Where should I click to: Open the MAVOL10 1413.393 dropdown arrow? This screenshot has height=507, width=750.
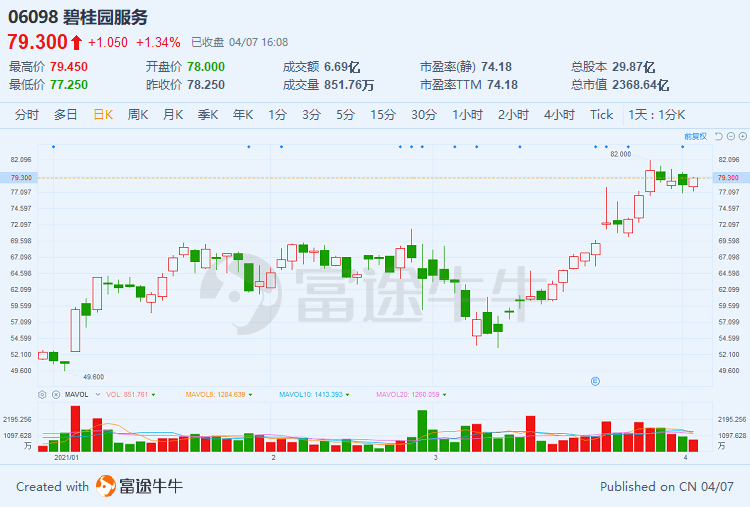[348, 395]
